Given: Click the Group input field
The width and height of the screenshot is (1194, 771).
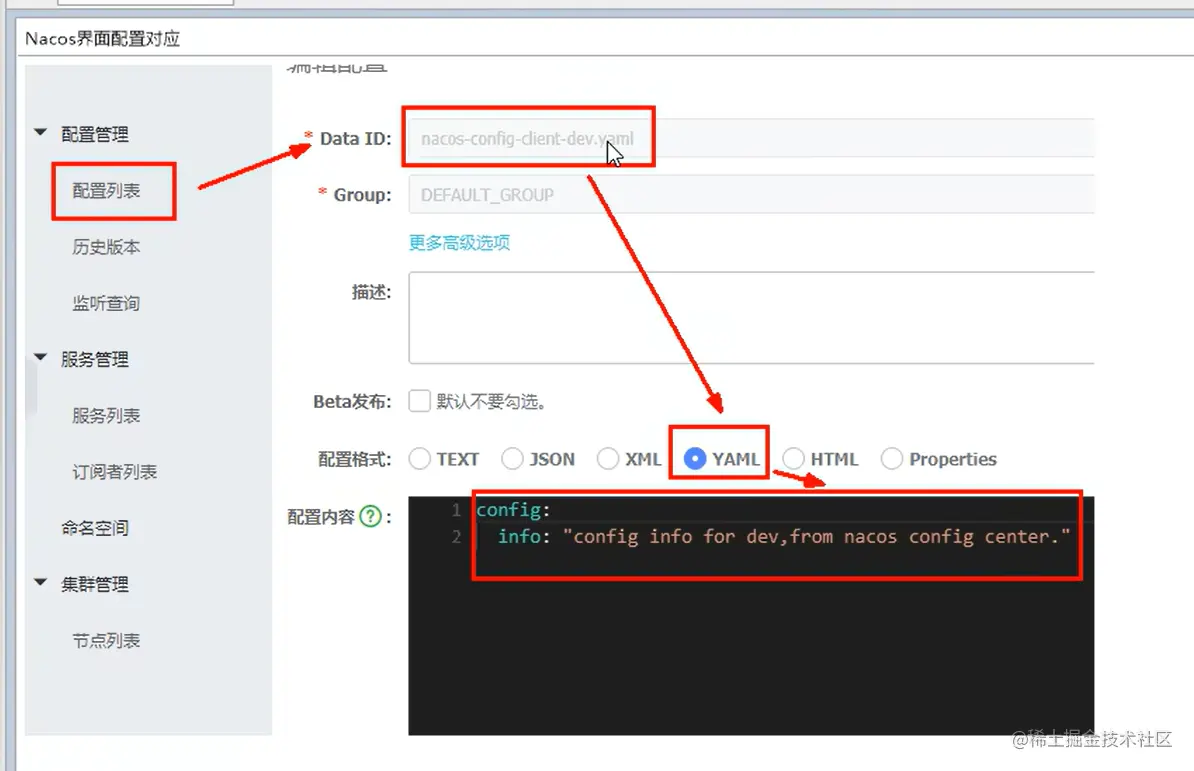Looking at the screenshot, I should (x=751, y=194).
